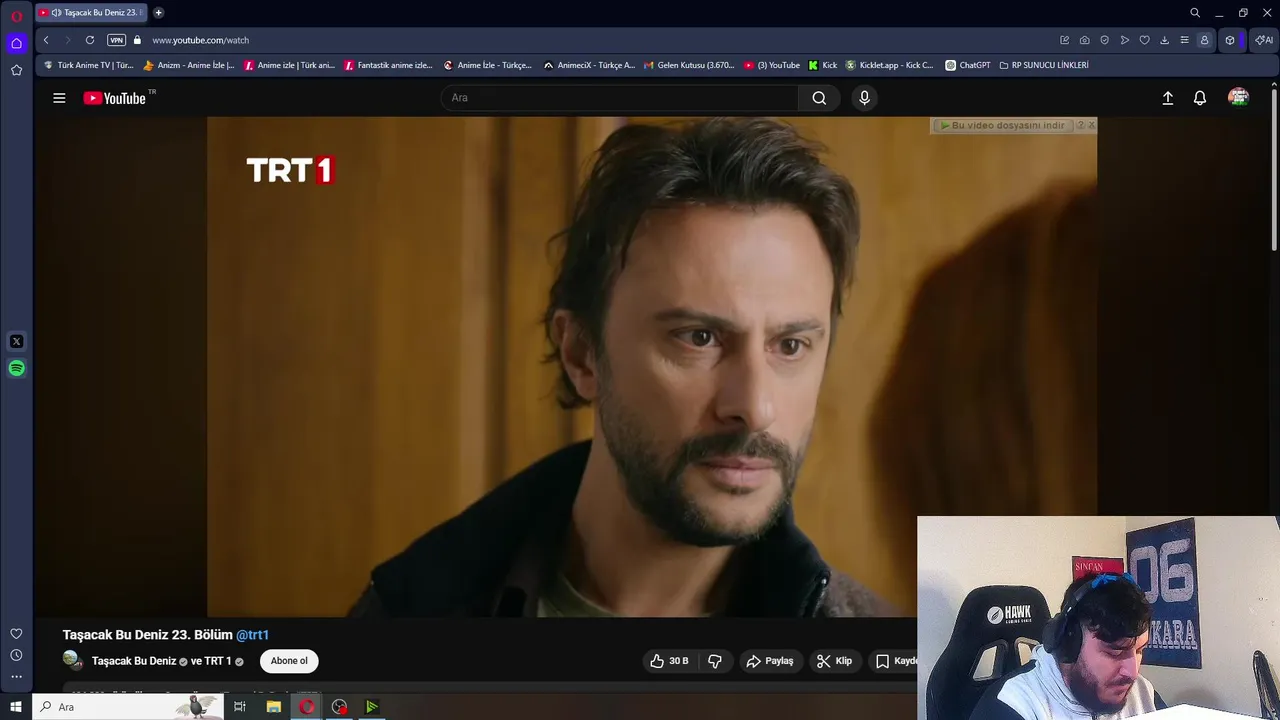The height and width of the screenshot is (720, 1280).
Task: Add the page to bookmarks with the heart icon
Action: click(1145, 40)
